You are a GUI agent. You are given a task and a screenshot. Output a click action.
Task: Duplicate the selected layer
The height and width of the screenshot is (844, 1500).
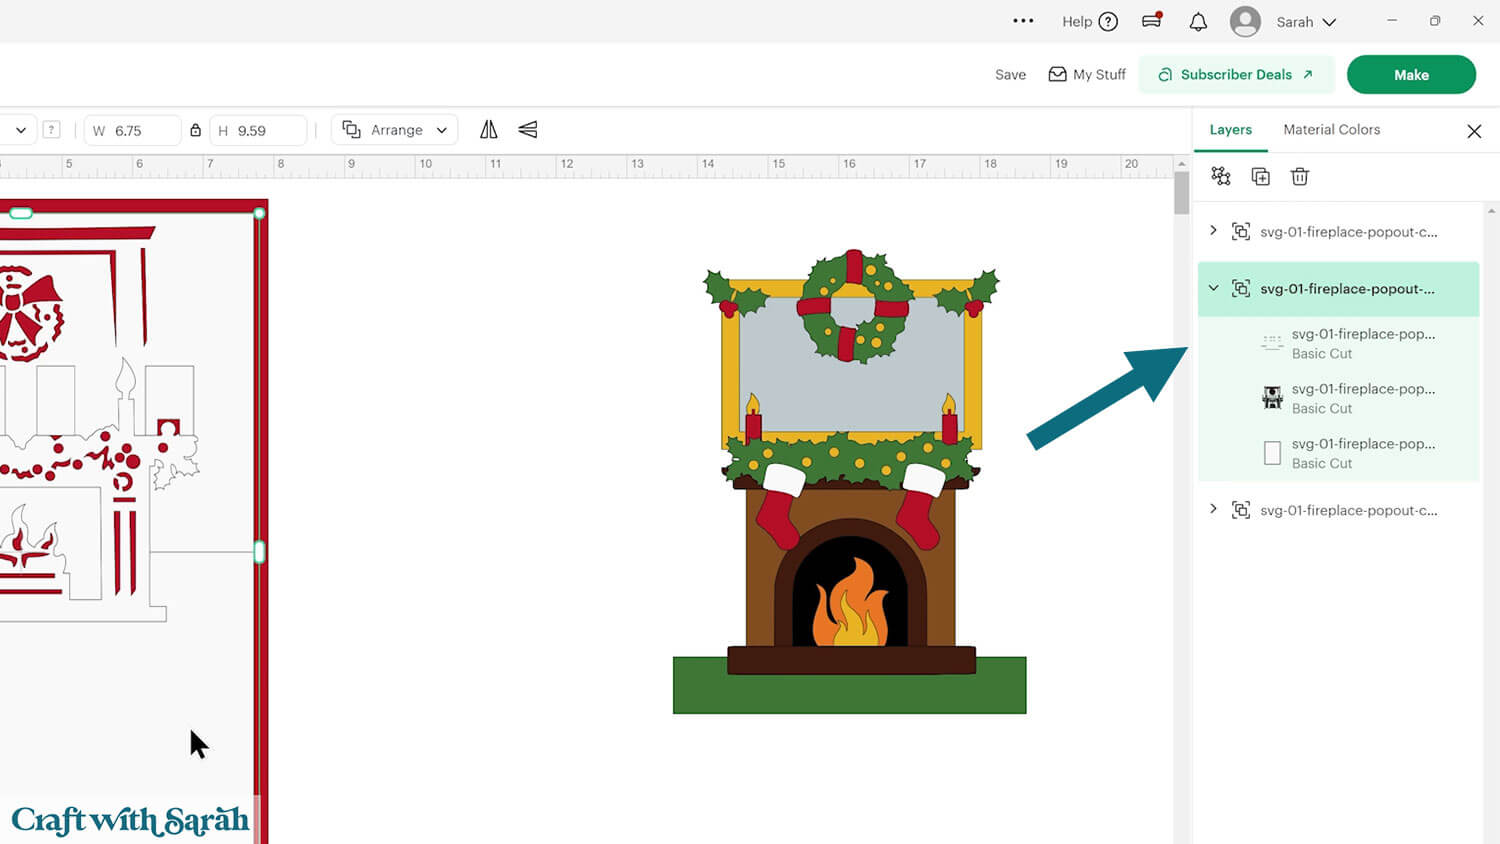[1260, 177]
